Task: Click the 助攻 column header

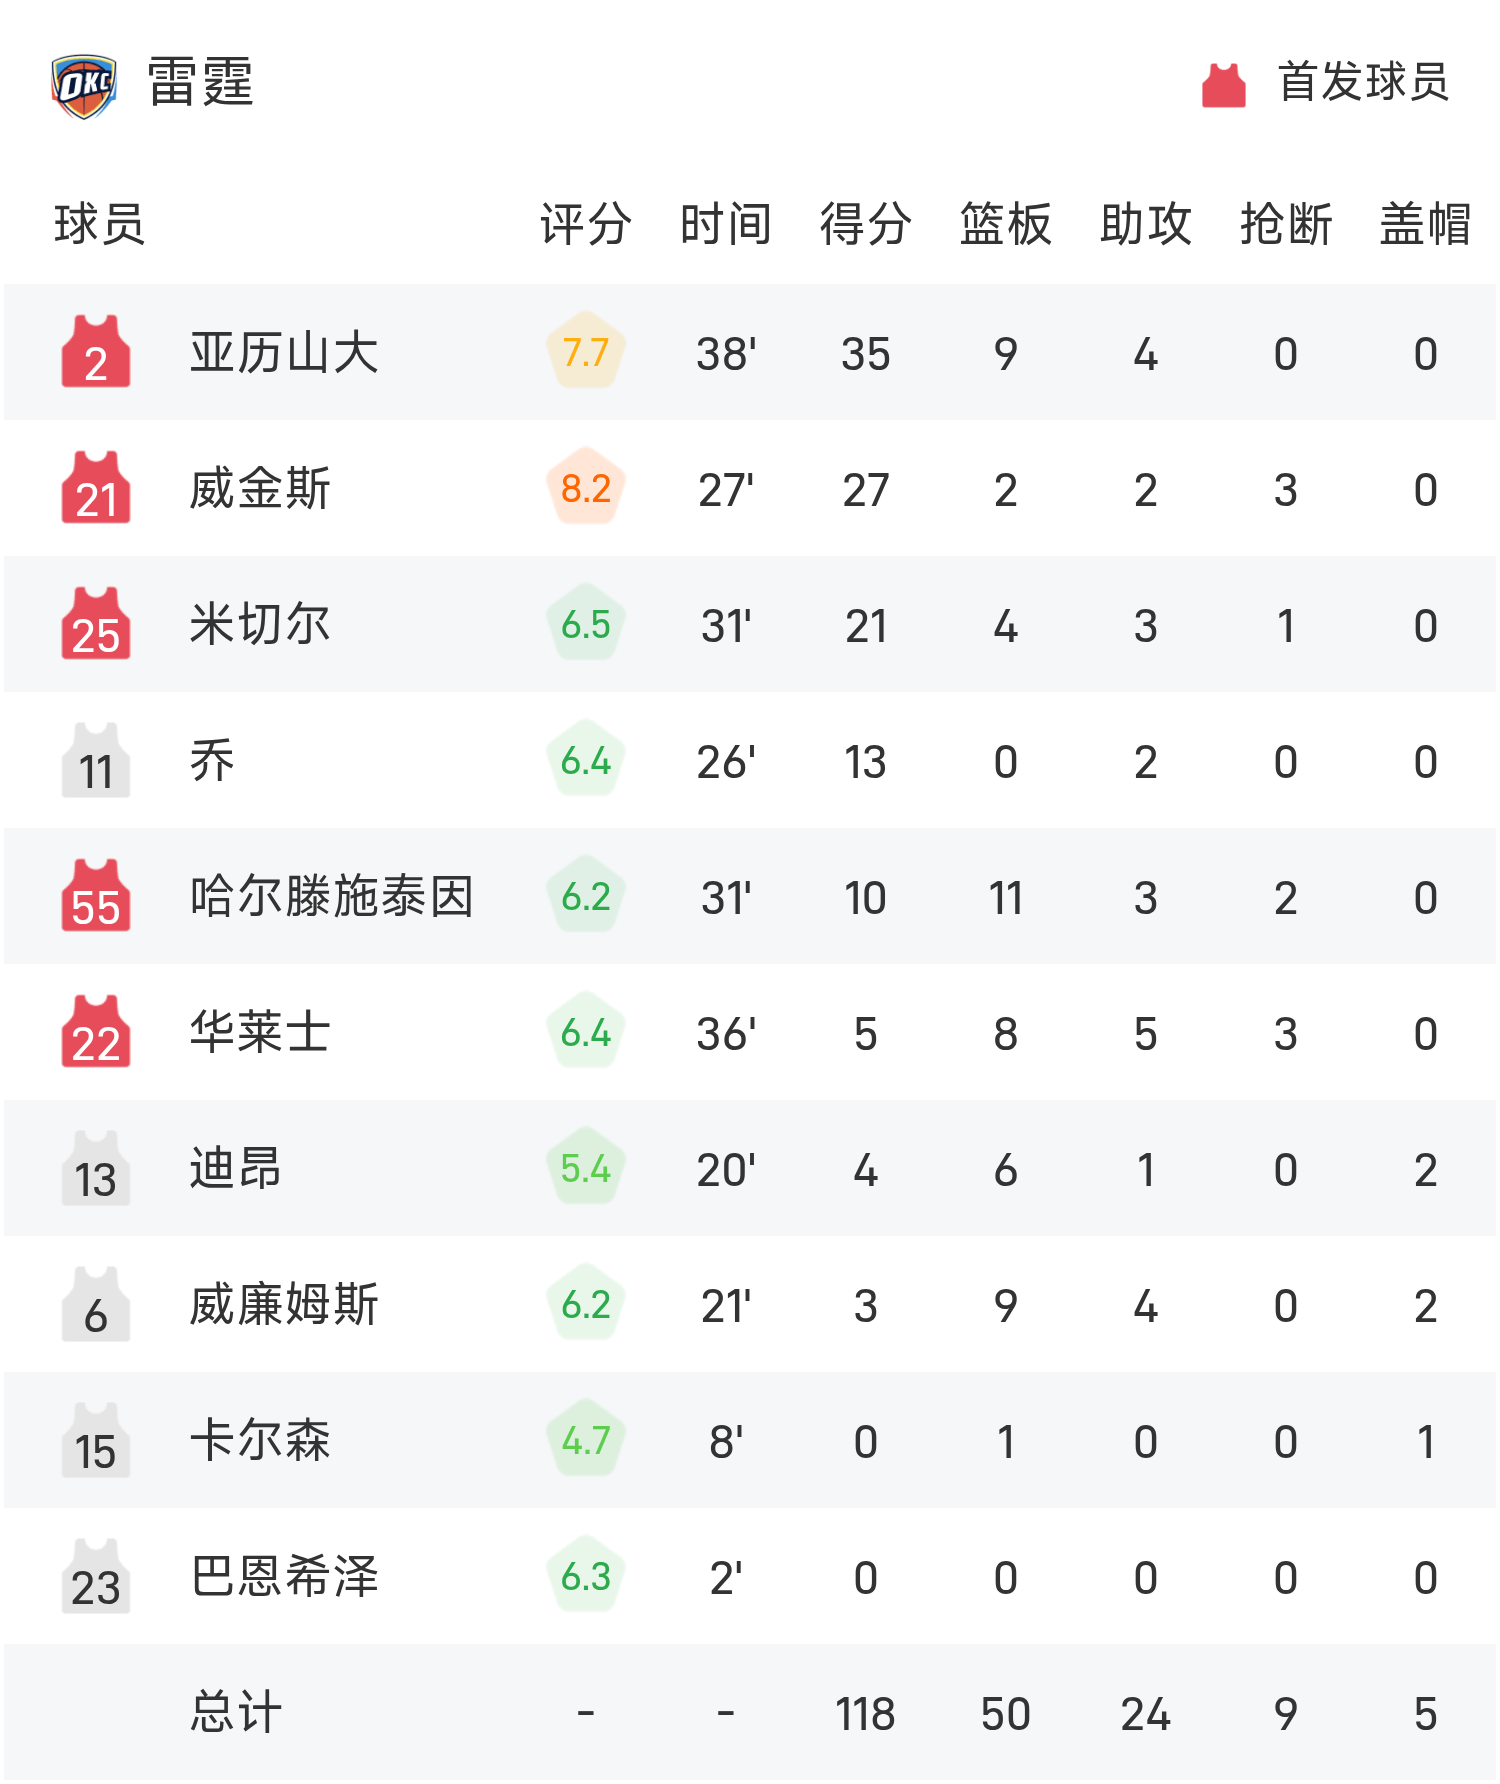Action: [x=1145, y=224]
